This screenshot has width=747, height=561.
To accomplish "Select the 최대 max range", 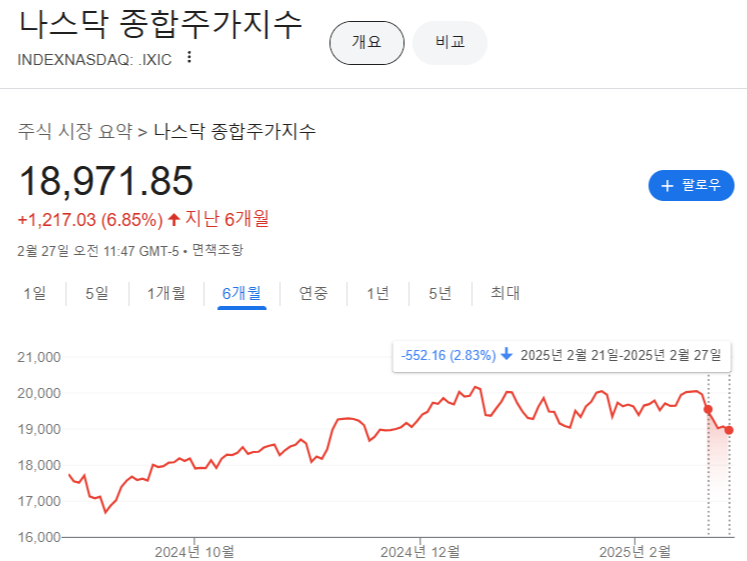I will 505,293.
